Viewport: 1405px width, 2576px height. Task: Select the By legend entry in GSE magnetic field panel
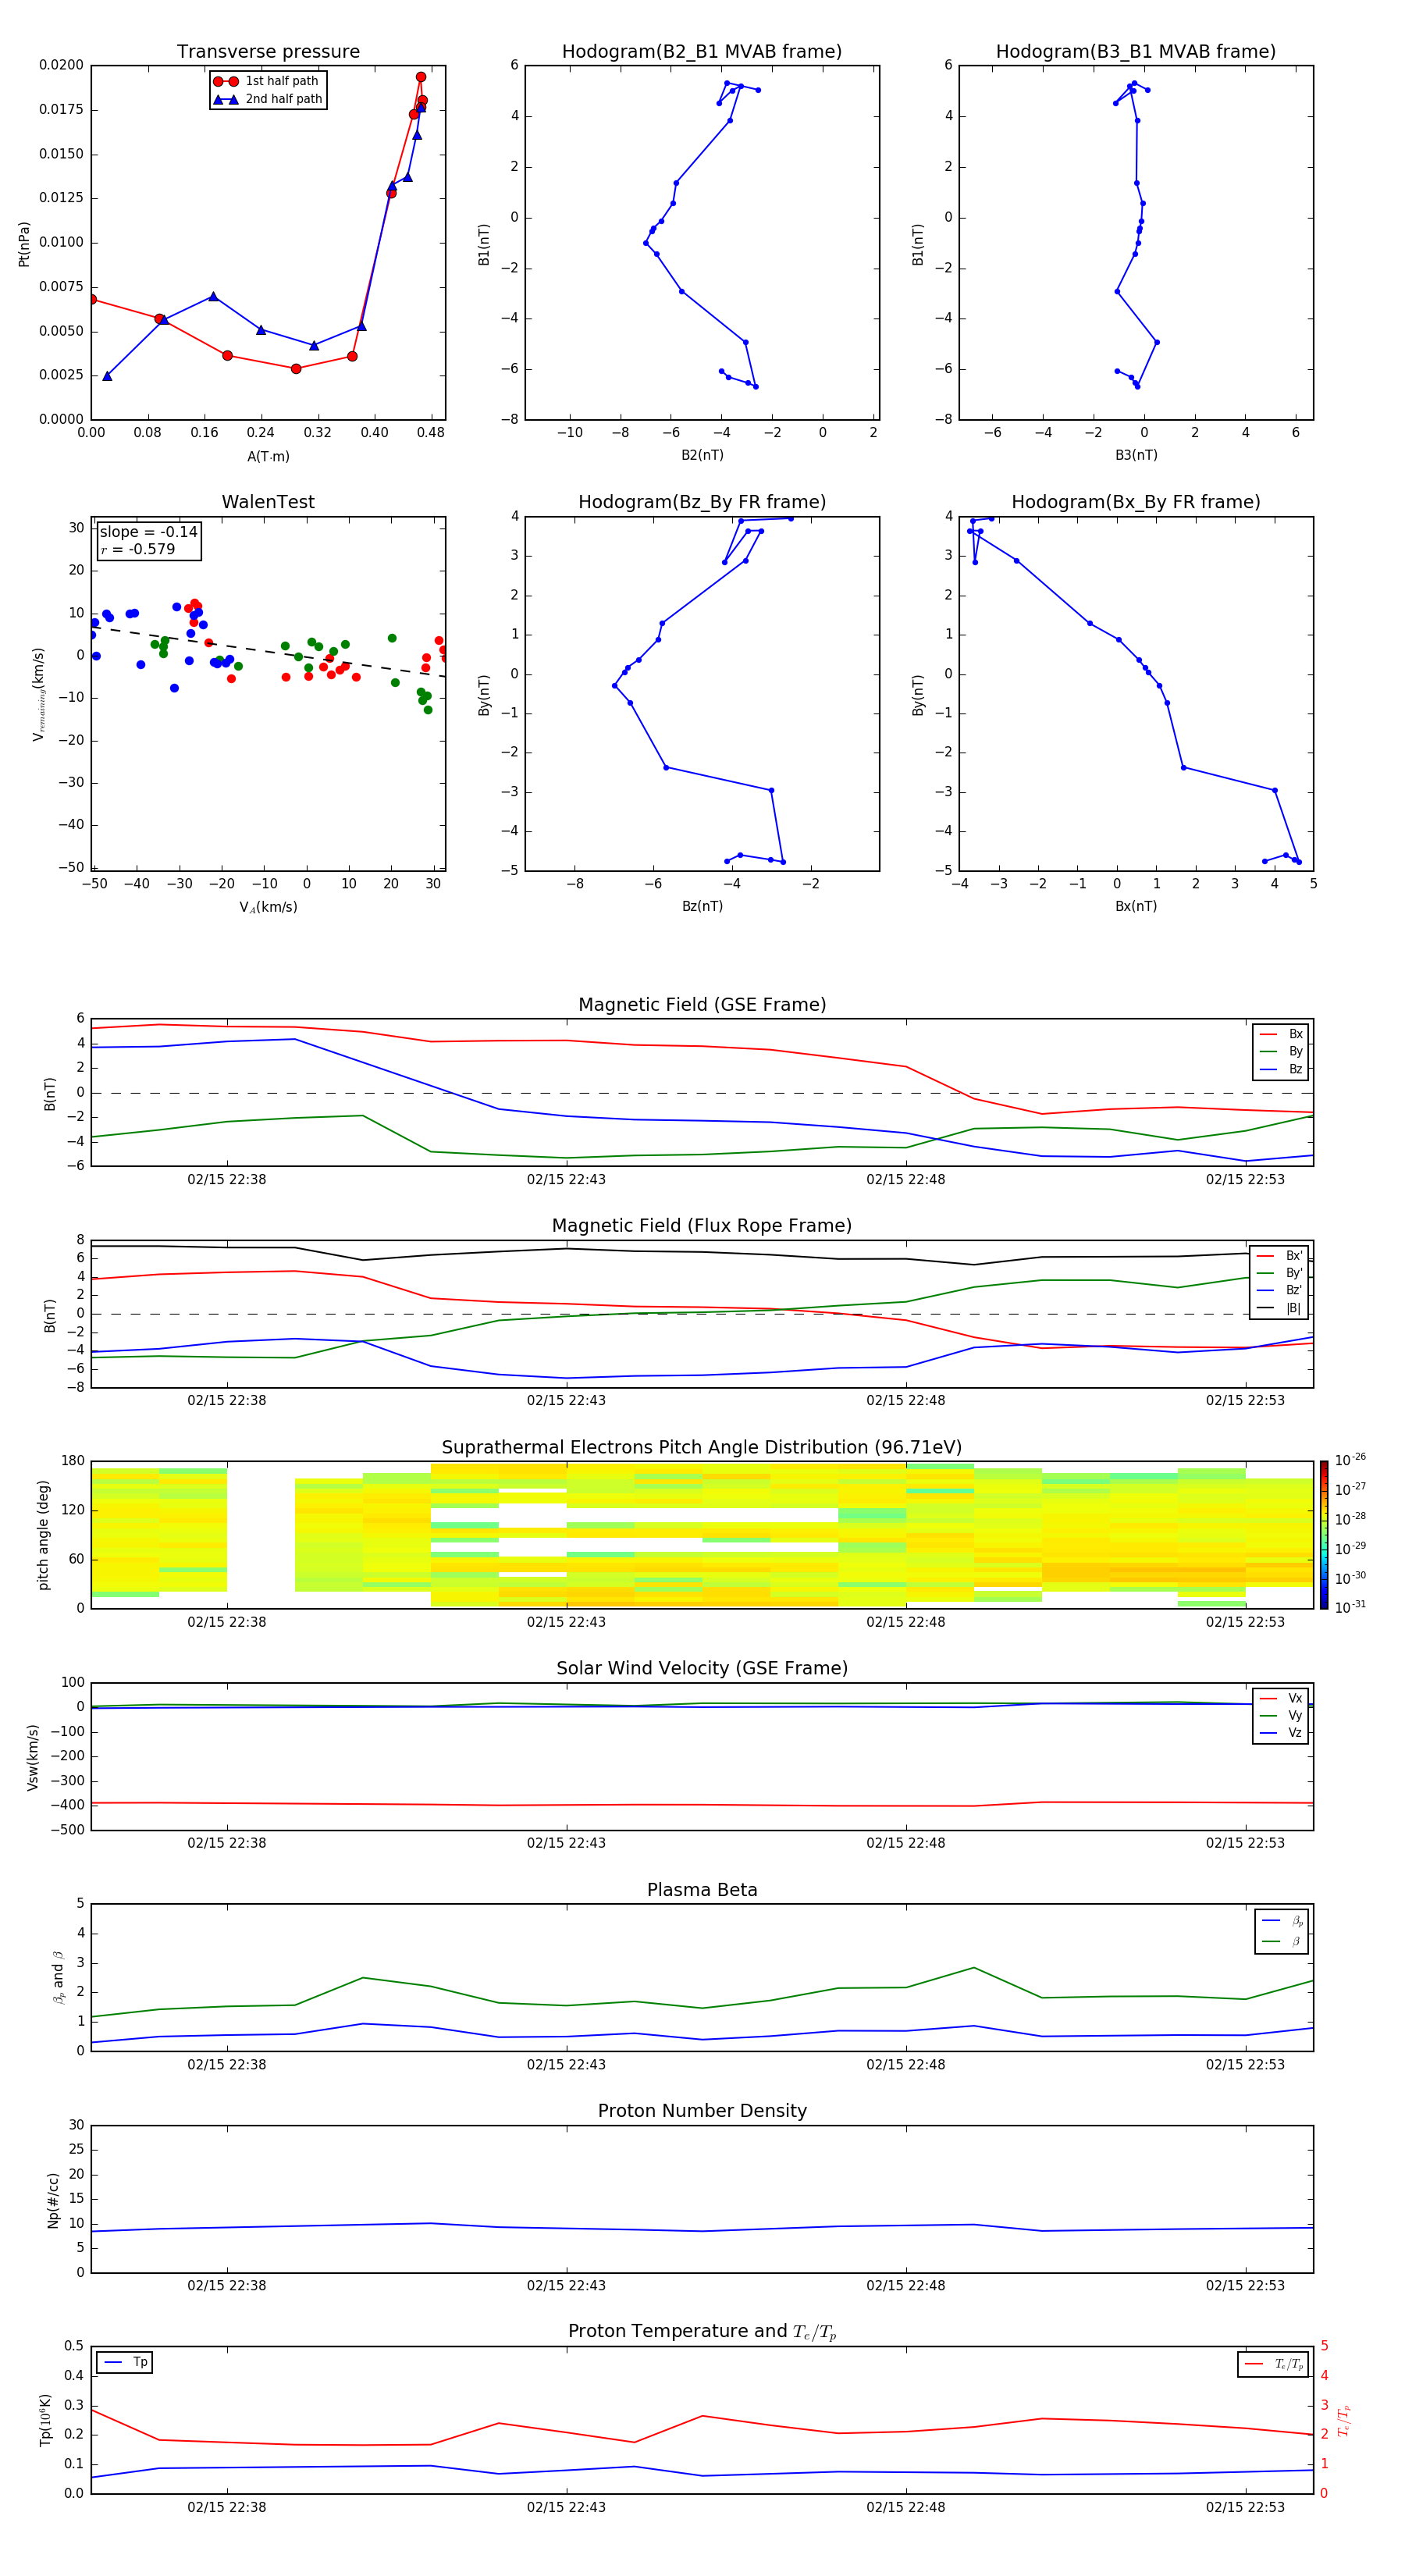1281,1052
